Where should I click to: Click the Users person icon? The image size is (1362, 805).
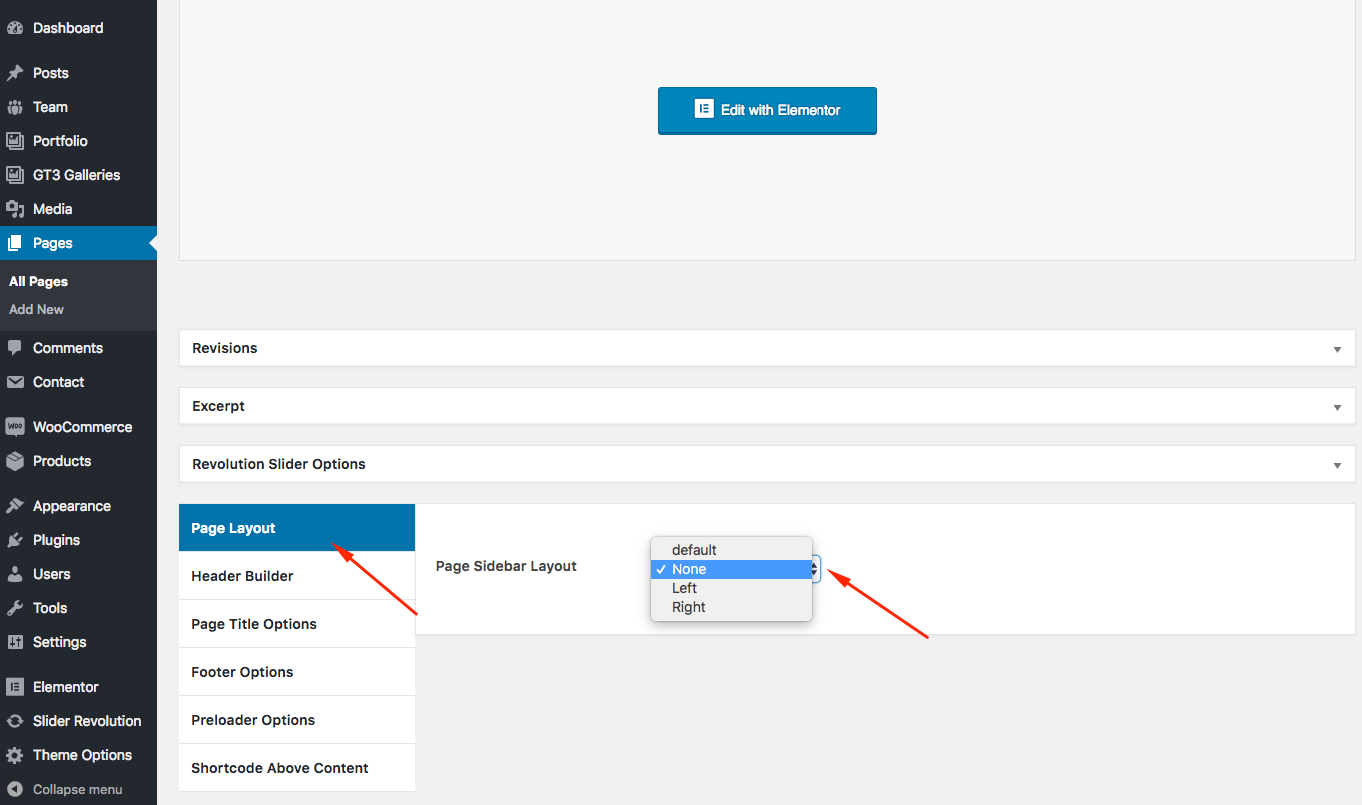coord(15,574)
